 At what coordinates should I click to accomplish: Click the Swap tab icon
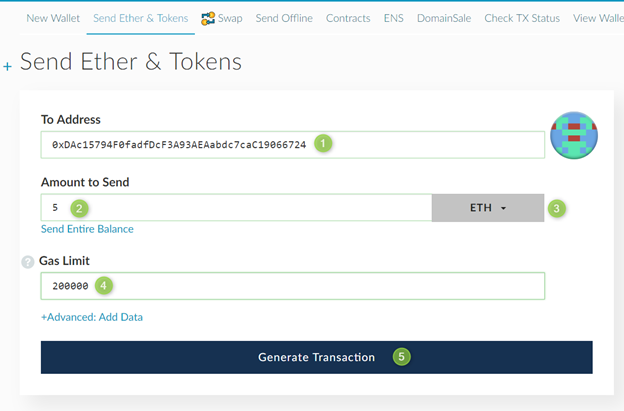tap(208, 18)
